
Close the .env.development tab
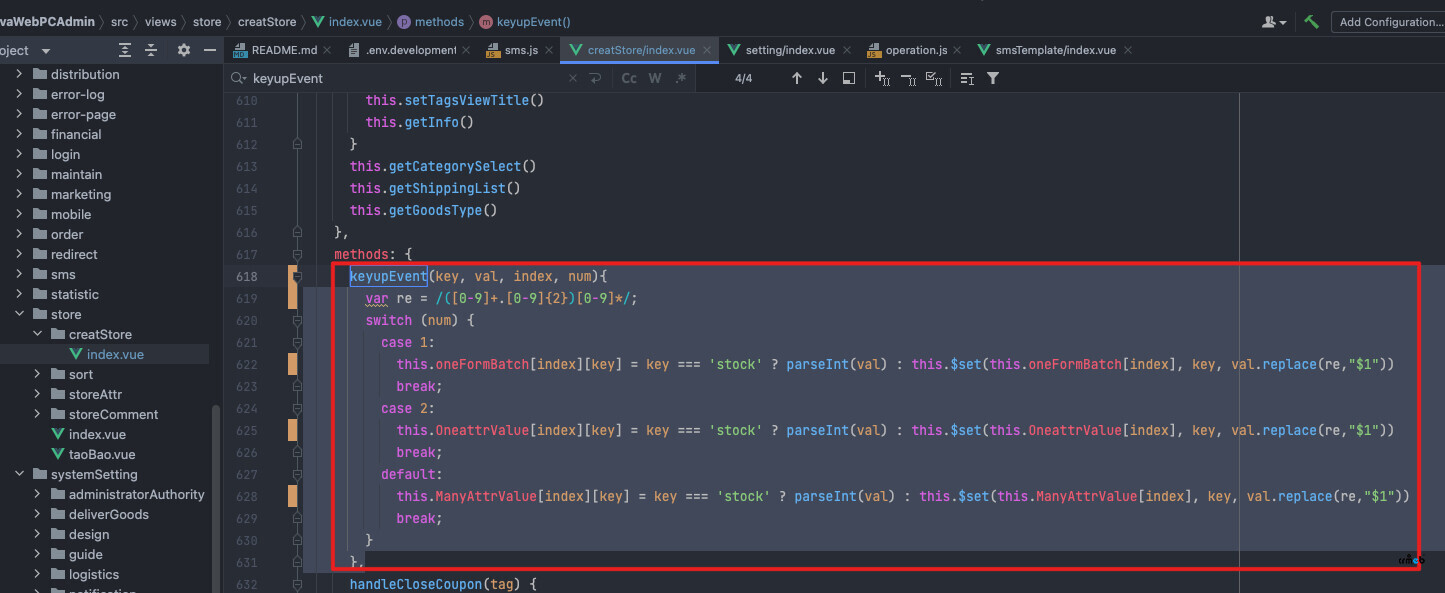point(467,50)
